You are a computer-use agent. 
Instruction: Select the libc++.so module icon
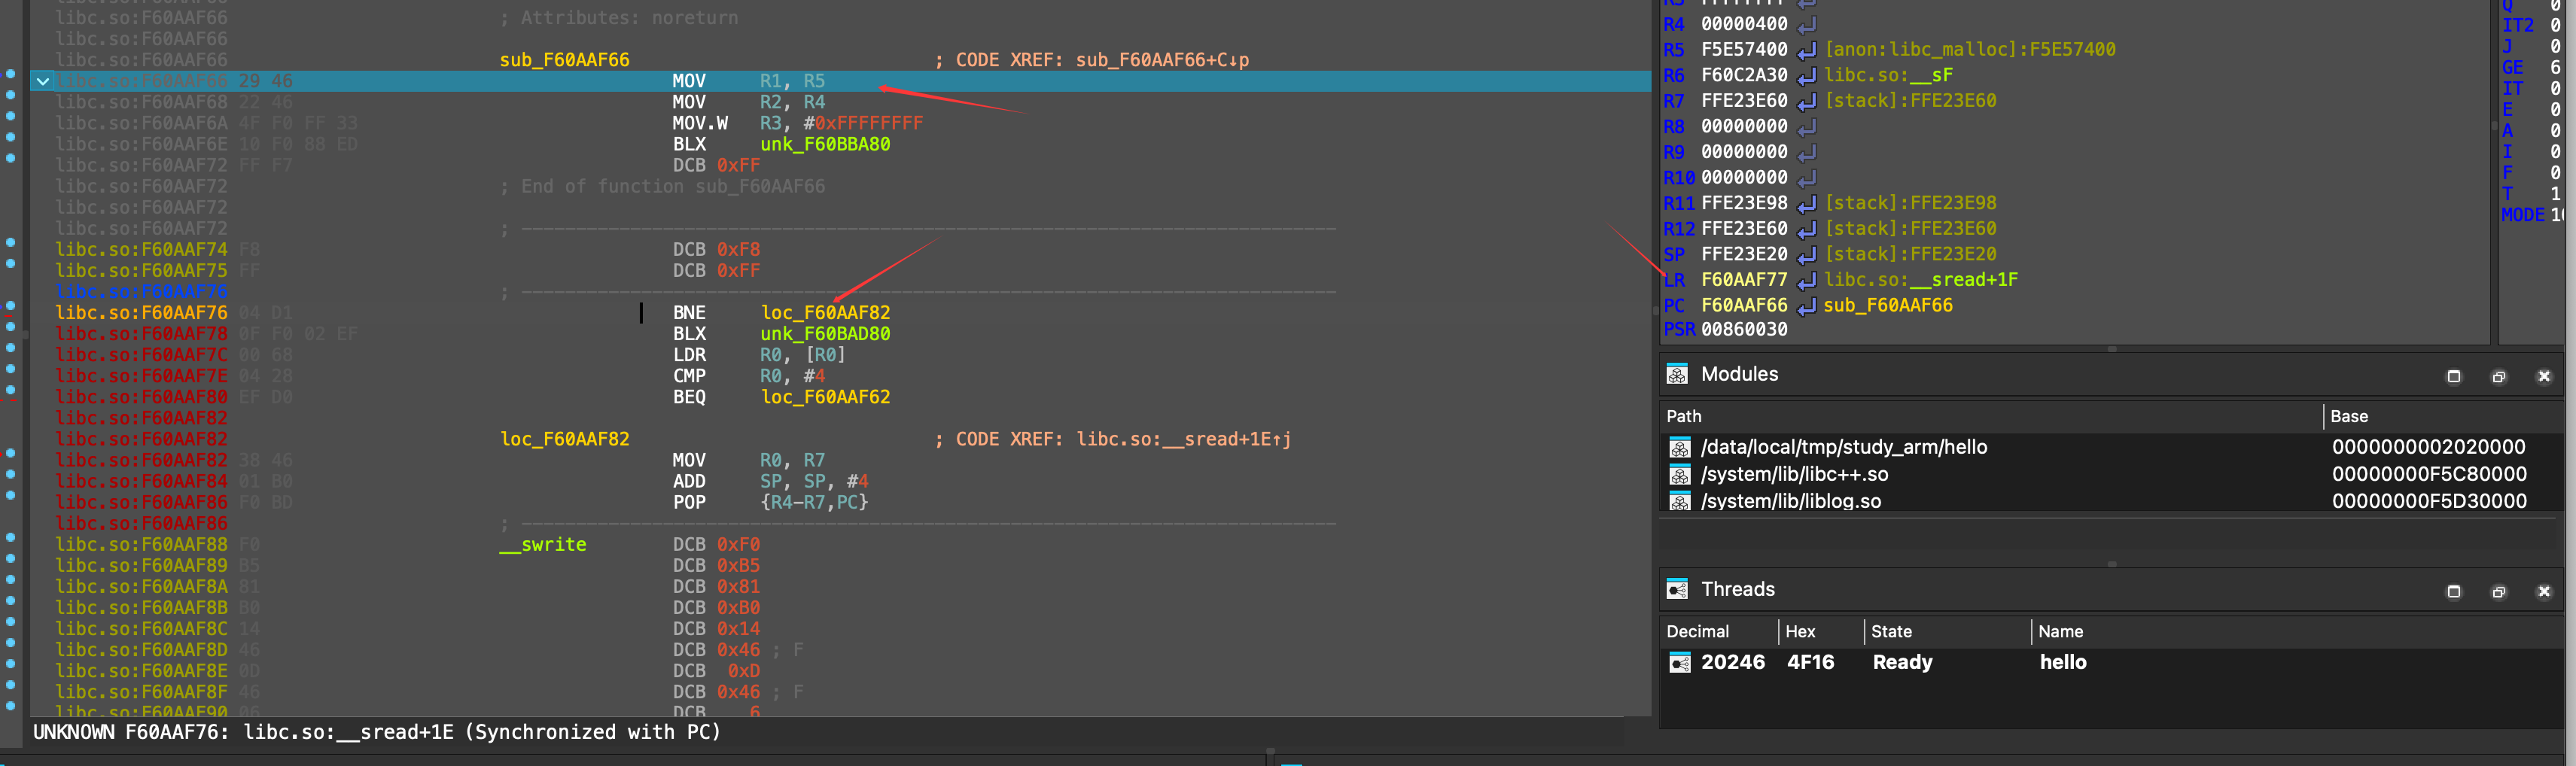click(1680, 475)
